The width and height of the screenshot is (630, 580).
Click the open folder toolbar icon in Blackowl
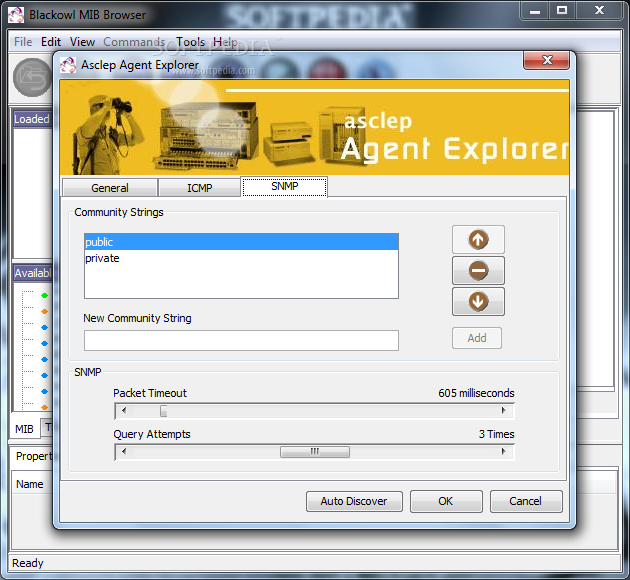tap(32, 78)
